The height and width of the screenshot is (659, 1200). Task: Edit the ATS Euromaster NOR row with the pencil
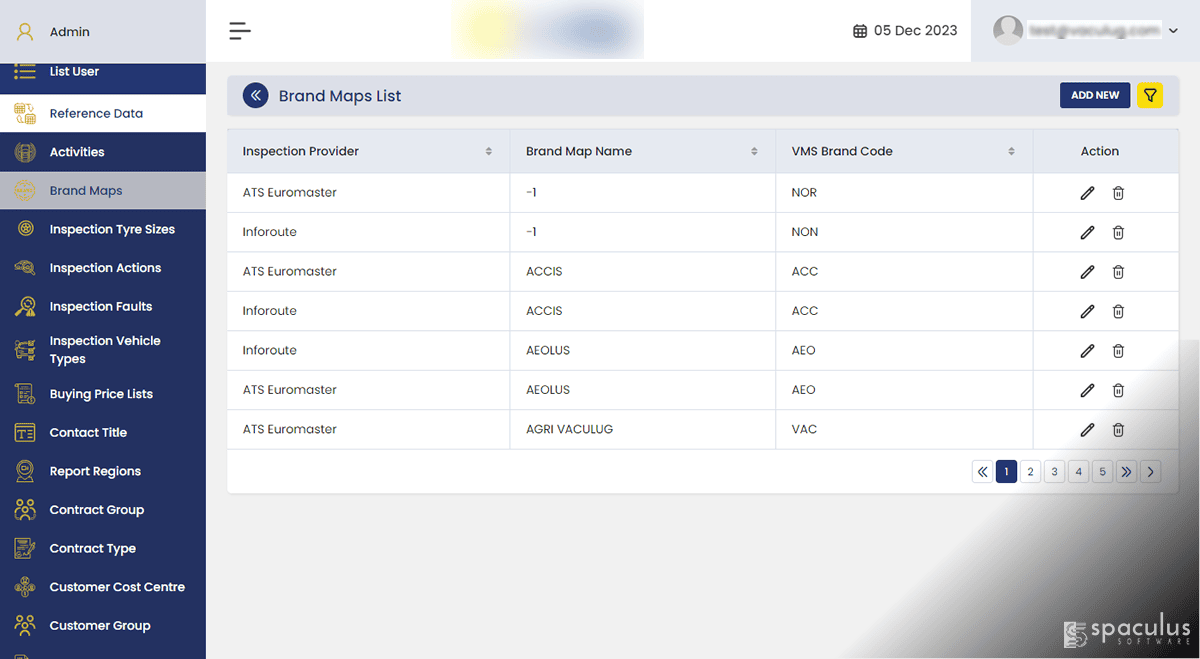1087,193
